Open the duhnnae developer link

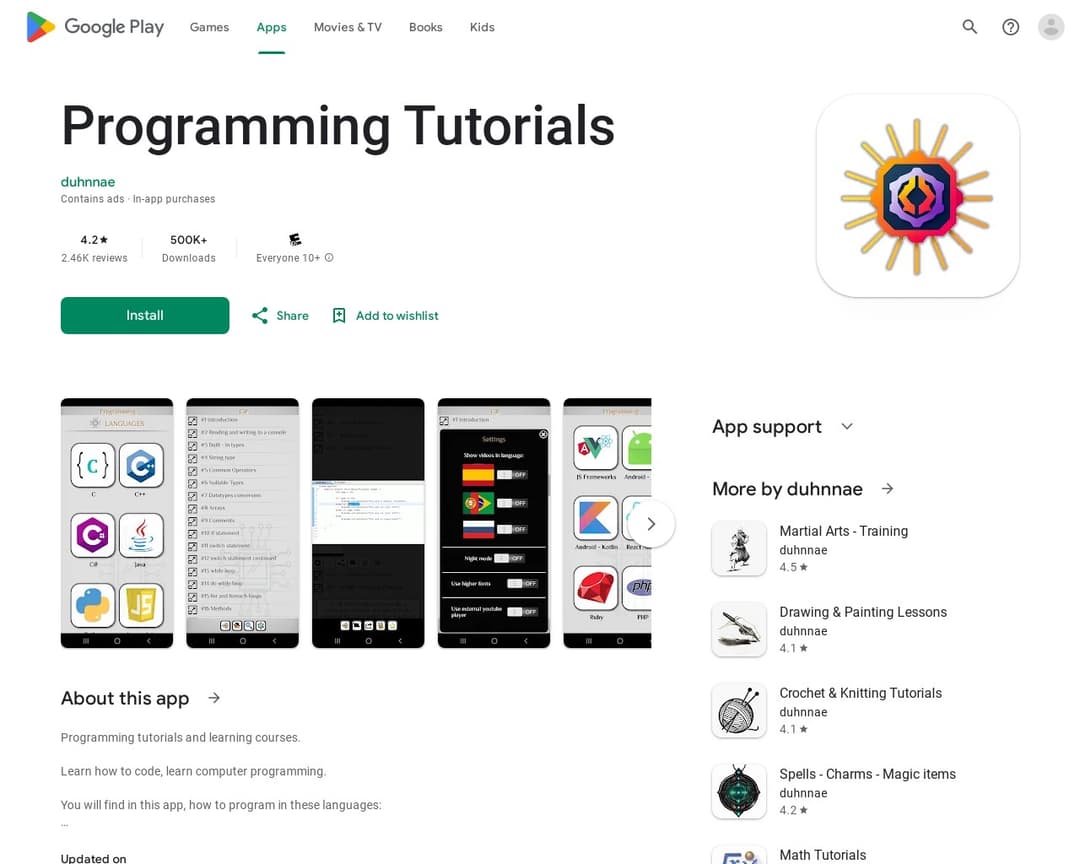pos(88,182)
